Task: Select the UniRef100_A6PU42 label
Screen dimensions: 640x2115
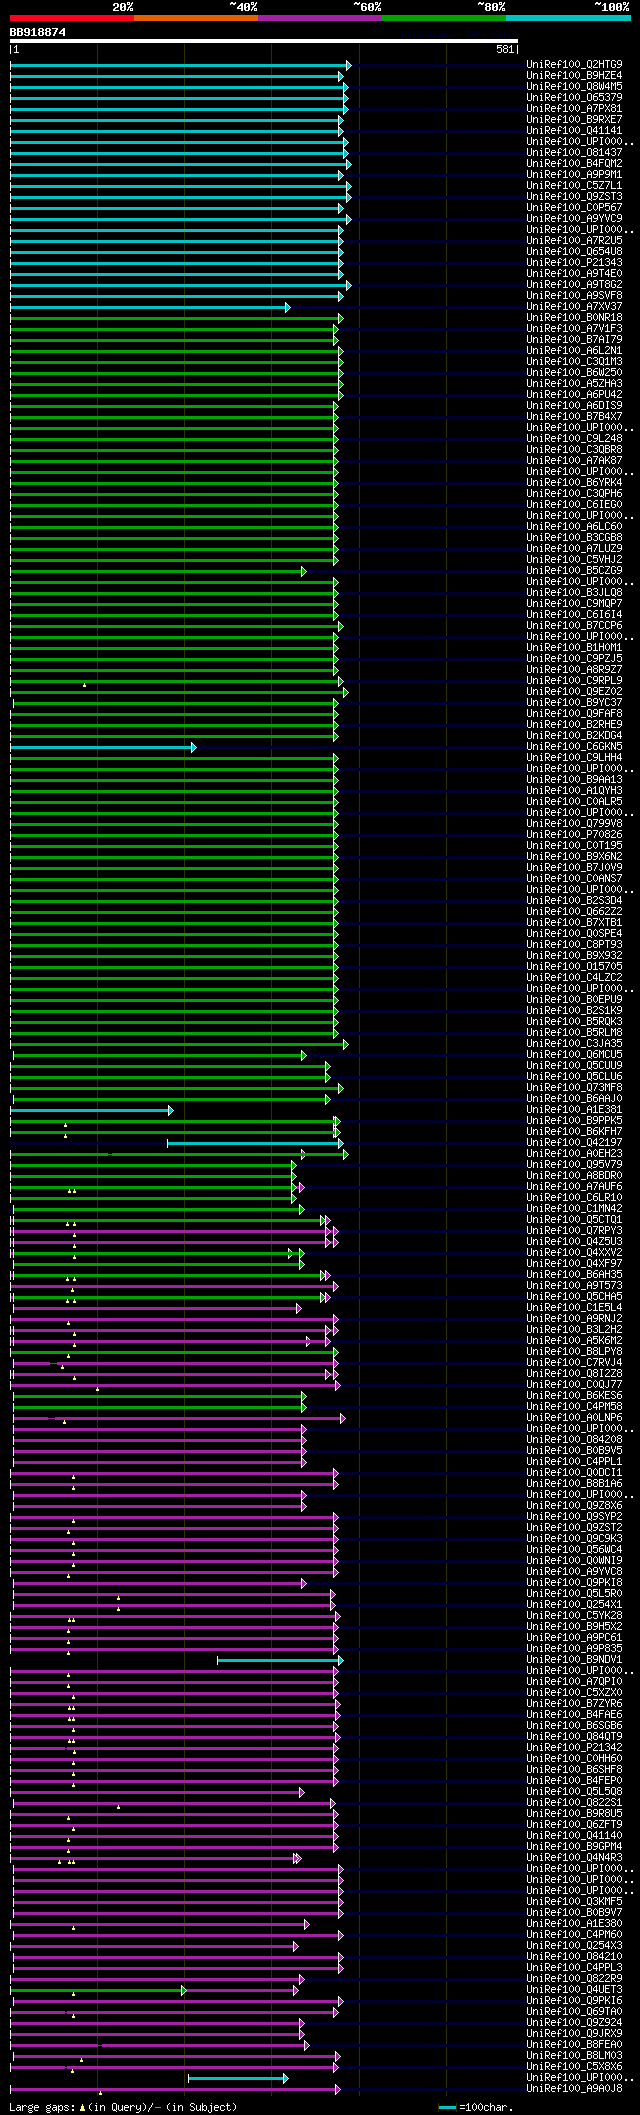Action: point(574,394)
